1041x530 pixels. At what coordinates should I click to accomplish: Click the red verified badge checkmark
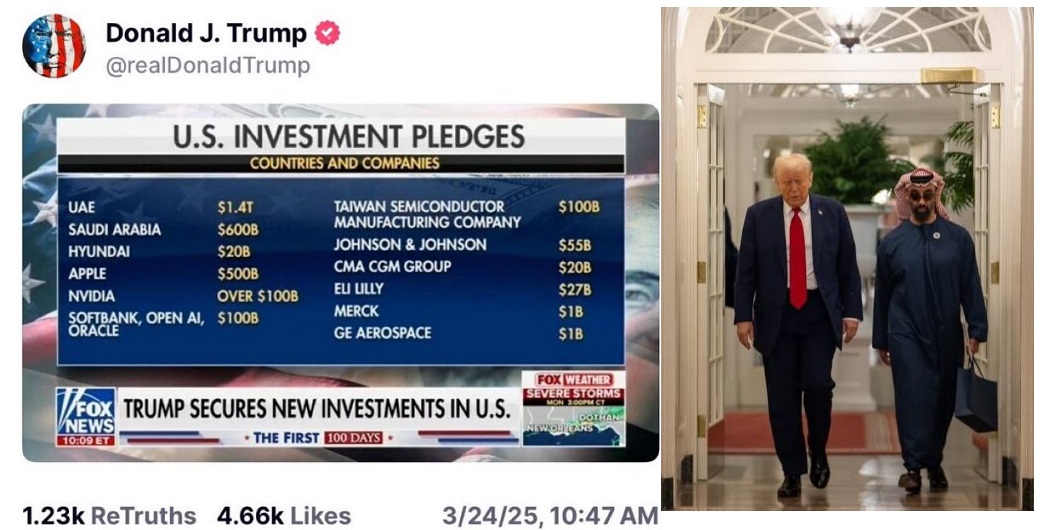point(327,33)
